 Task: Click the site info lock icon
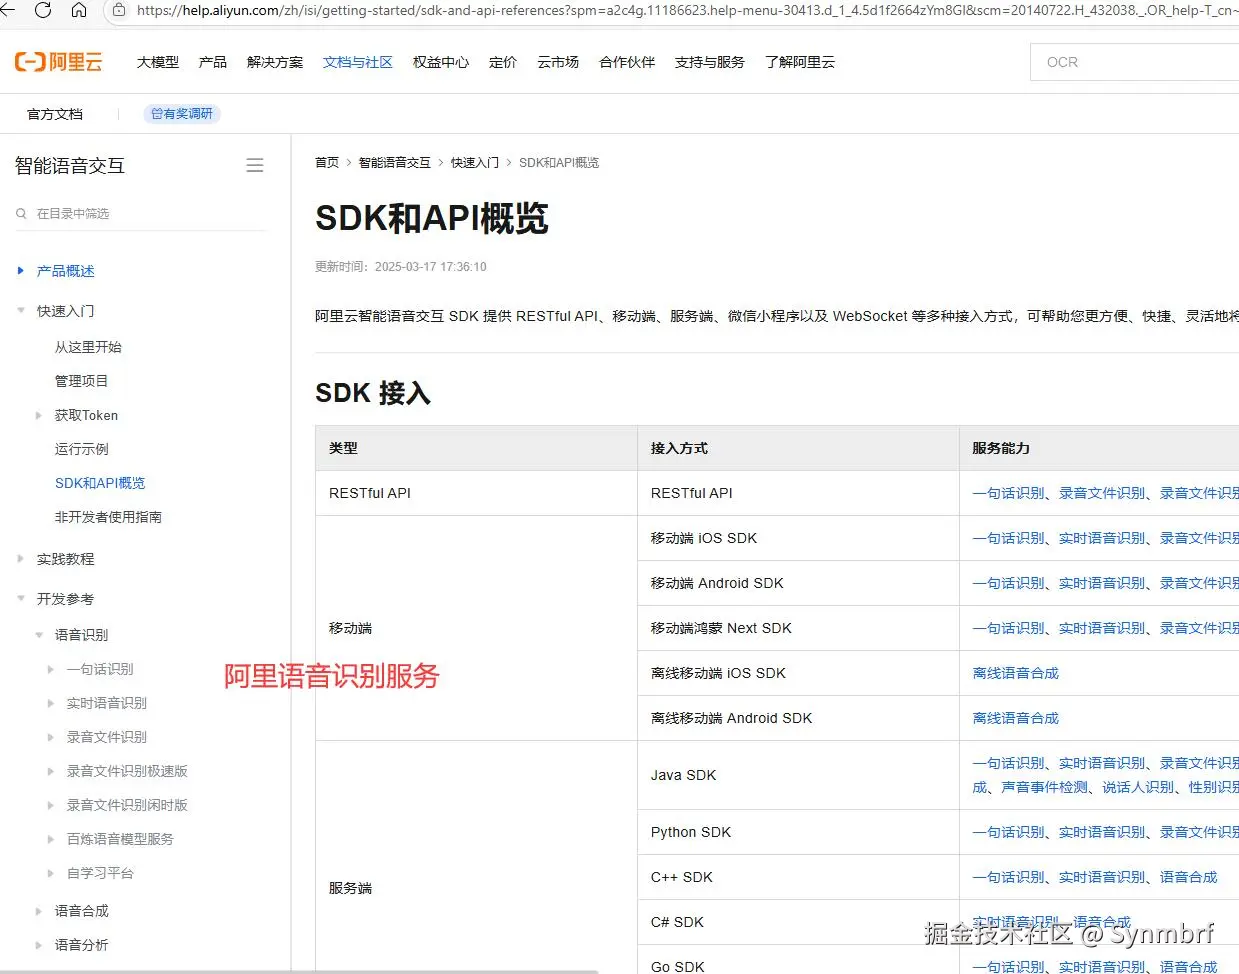[x=120, y=10]
